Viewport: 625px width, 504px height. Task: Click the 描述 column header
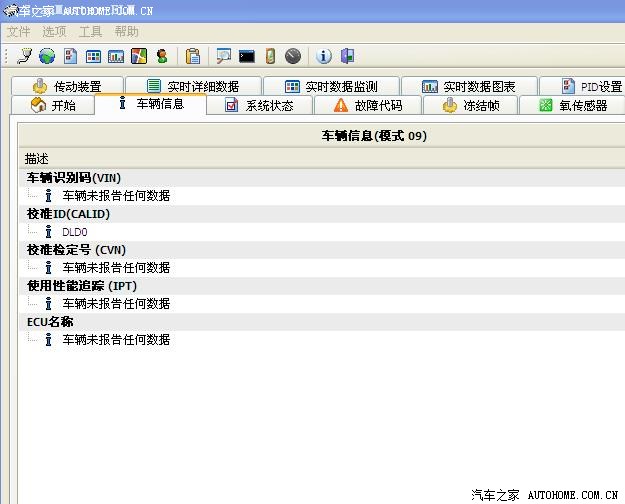37,159
